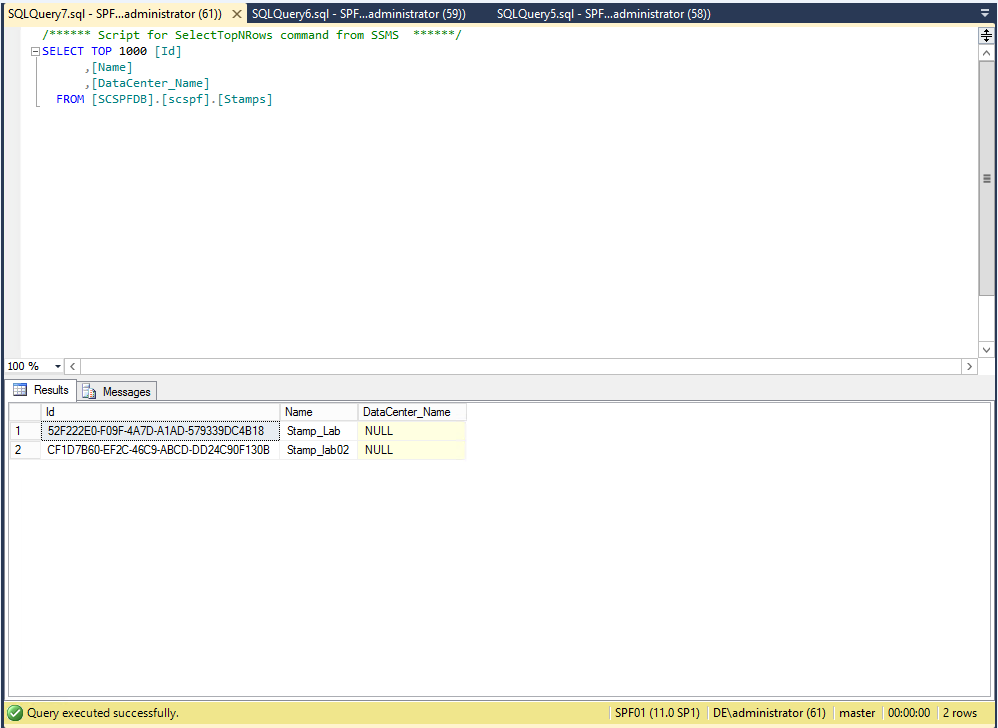Click the editor split-window handle icon
Image resolution: width=998 pixels, height=728 pixels.
(x=986, y=35)
